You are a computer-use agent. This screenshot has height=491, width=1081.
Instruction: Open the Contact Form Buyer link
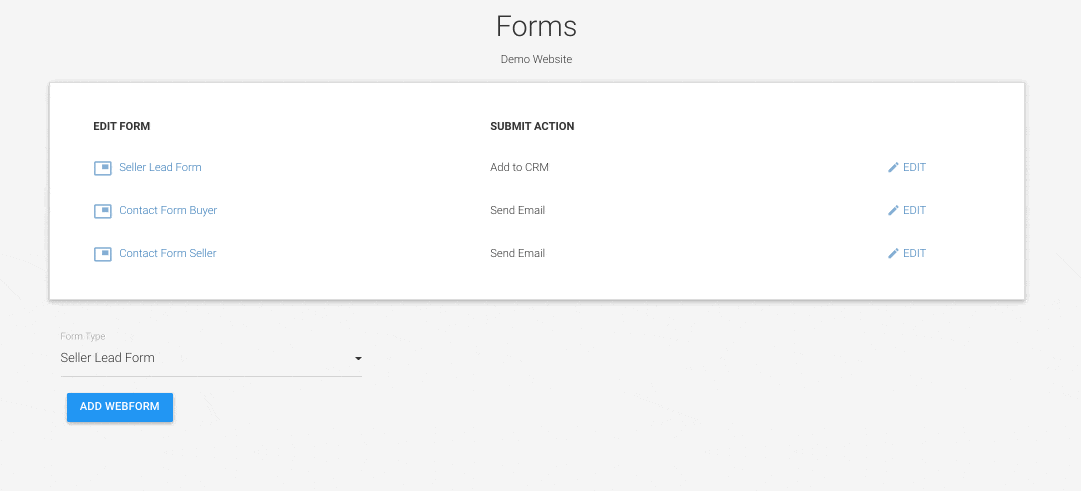pos(168,210)
